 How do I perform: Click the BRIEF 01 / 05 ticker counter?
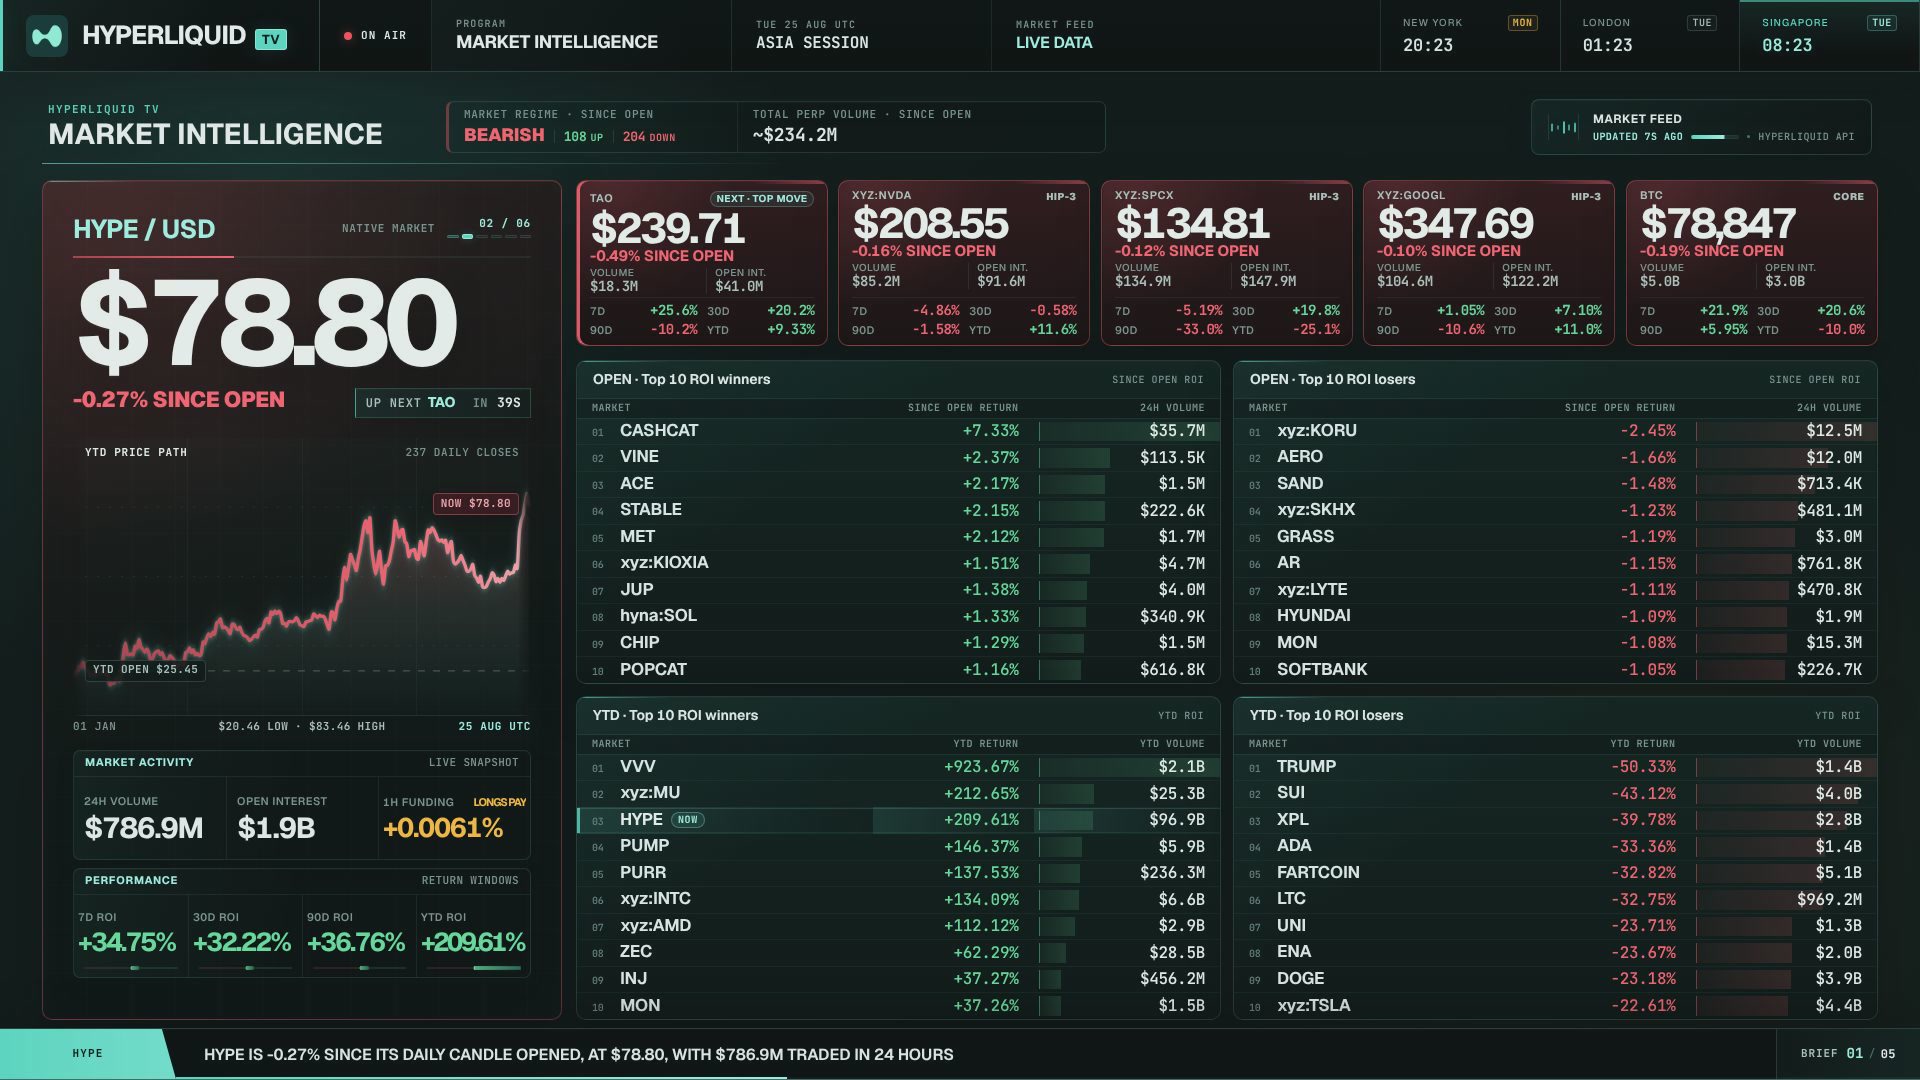coord(1847,1054)
